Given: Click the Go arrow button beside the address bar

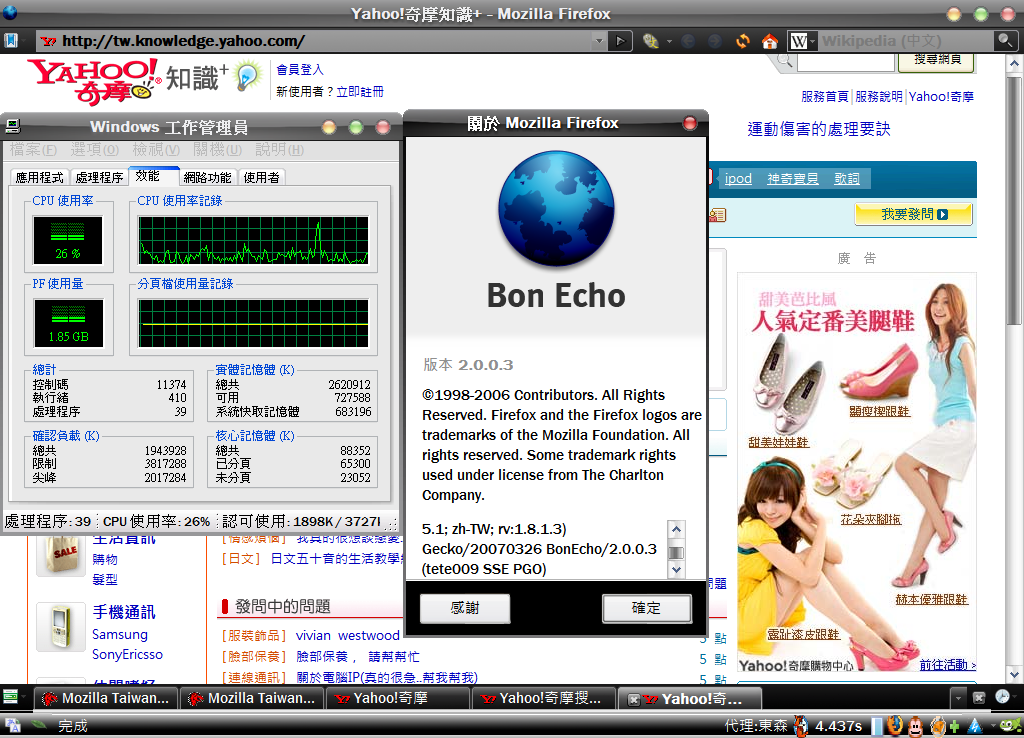Looking at the screenshot, I should (x=620, y=41).
